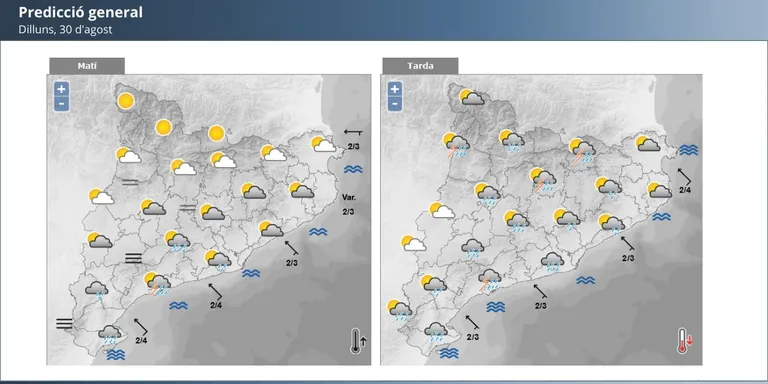
Task: Click the topmost fog-lines icon on the Matí map
Action: pyautogui.click(x=130, y=183)
